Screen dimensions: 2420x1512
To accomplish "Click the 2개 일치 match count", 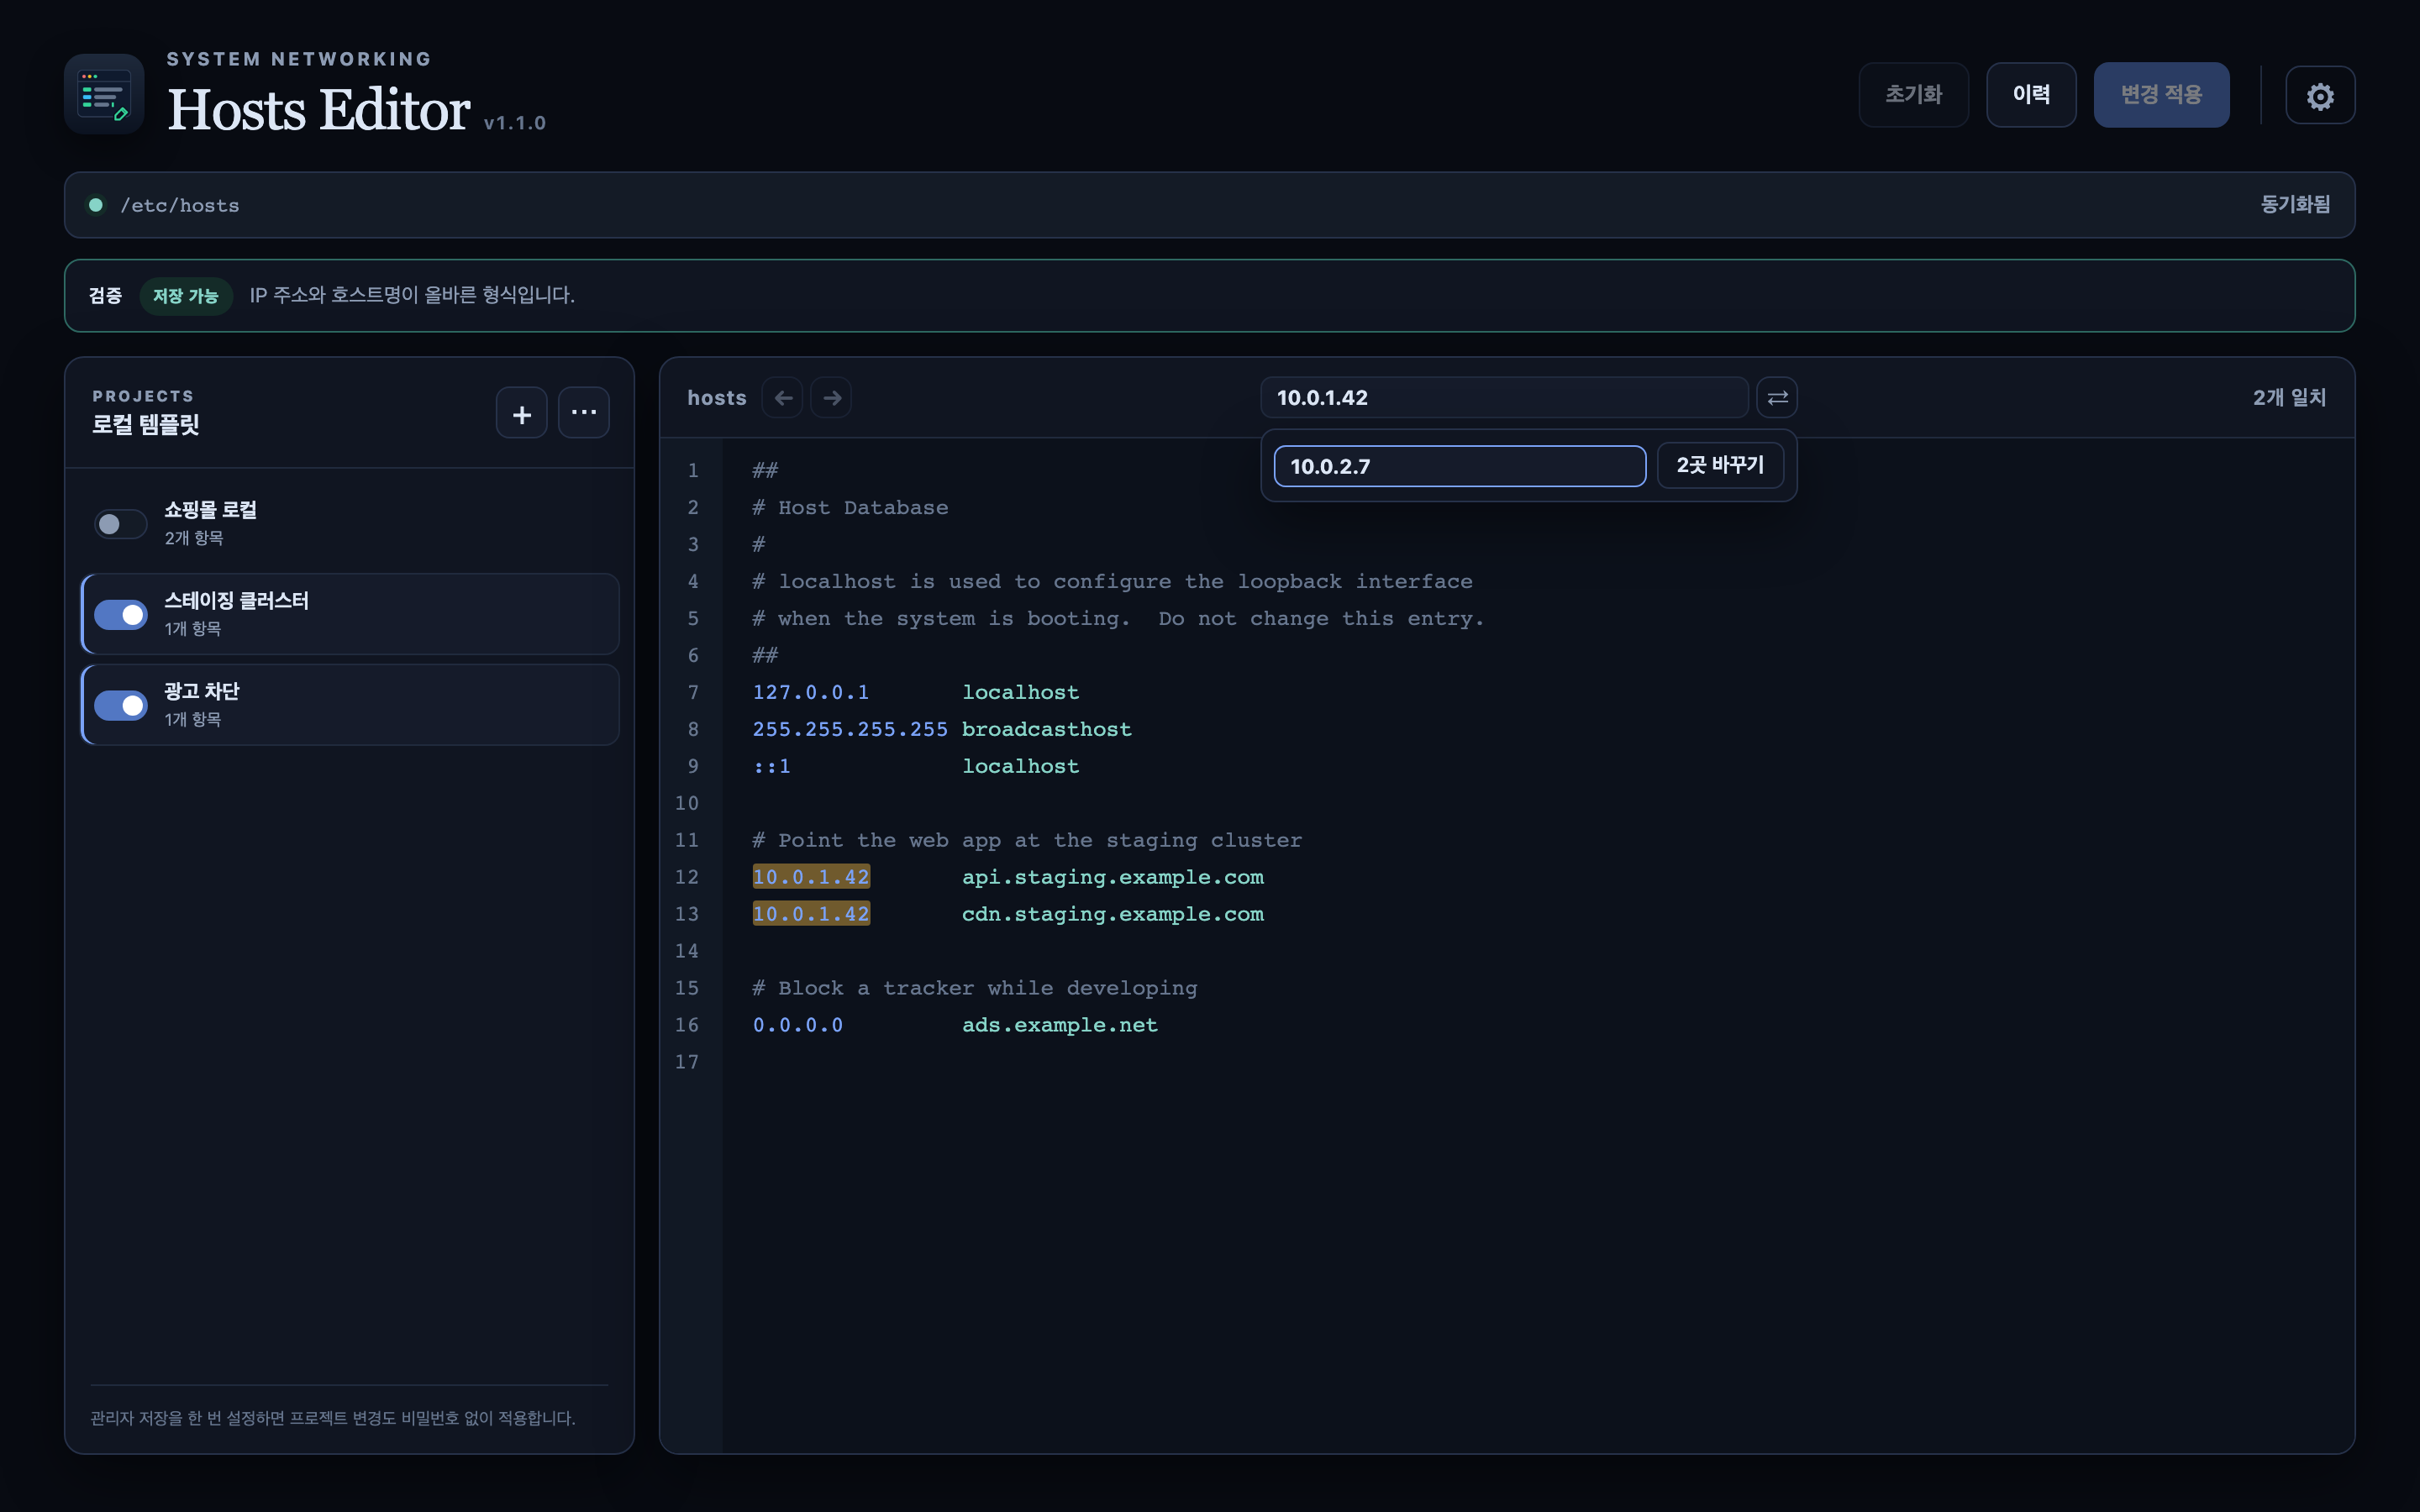I will [x=2289, y=398].
